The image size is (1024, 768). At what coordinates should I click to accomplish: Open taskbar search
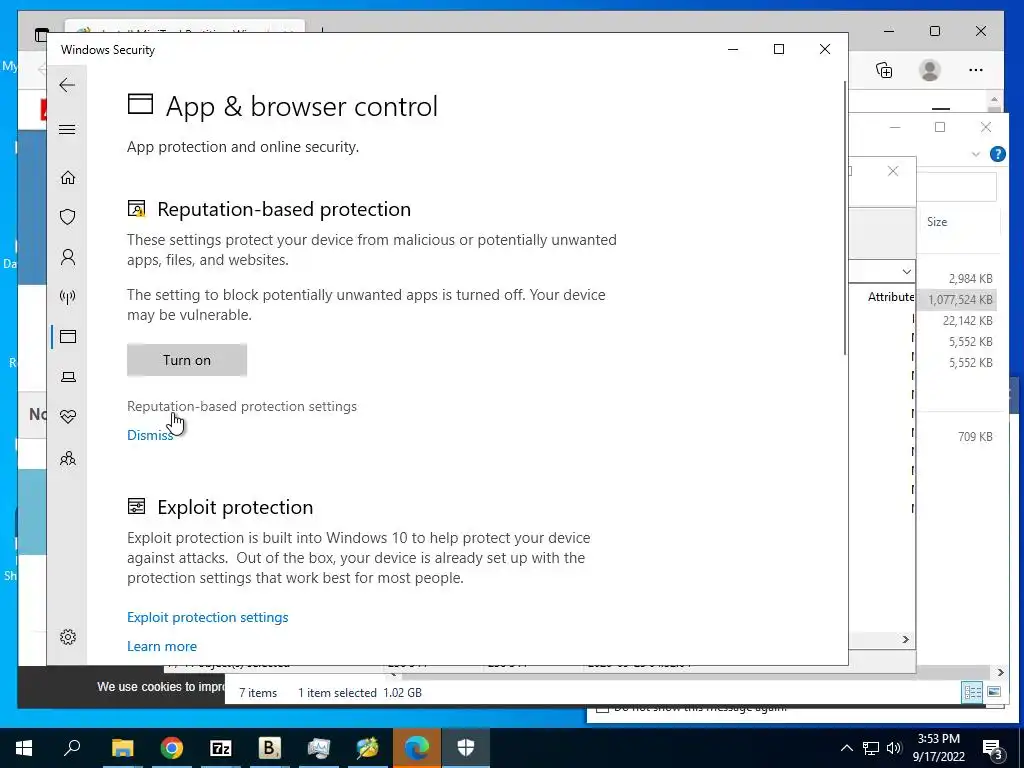tap(72, 748)
